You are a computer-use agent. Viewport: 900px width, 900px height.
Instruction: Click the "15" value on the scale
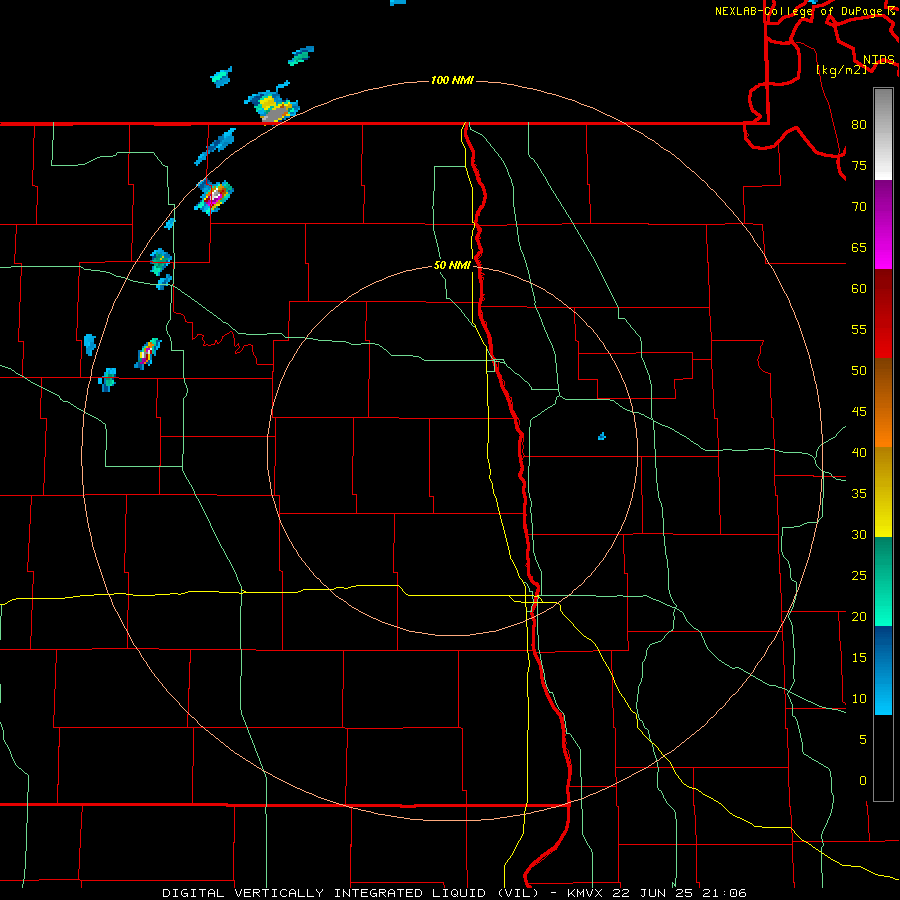859,658
